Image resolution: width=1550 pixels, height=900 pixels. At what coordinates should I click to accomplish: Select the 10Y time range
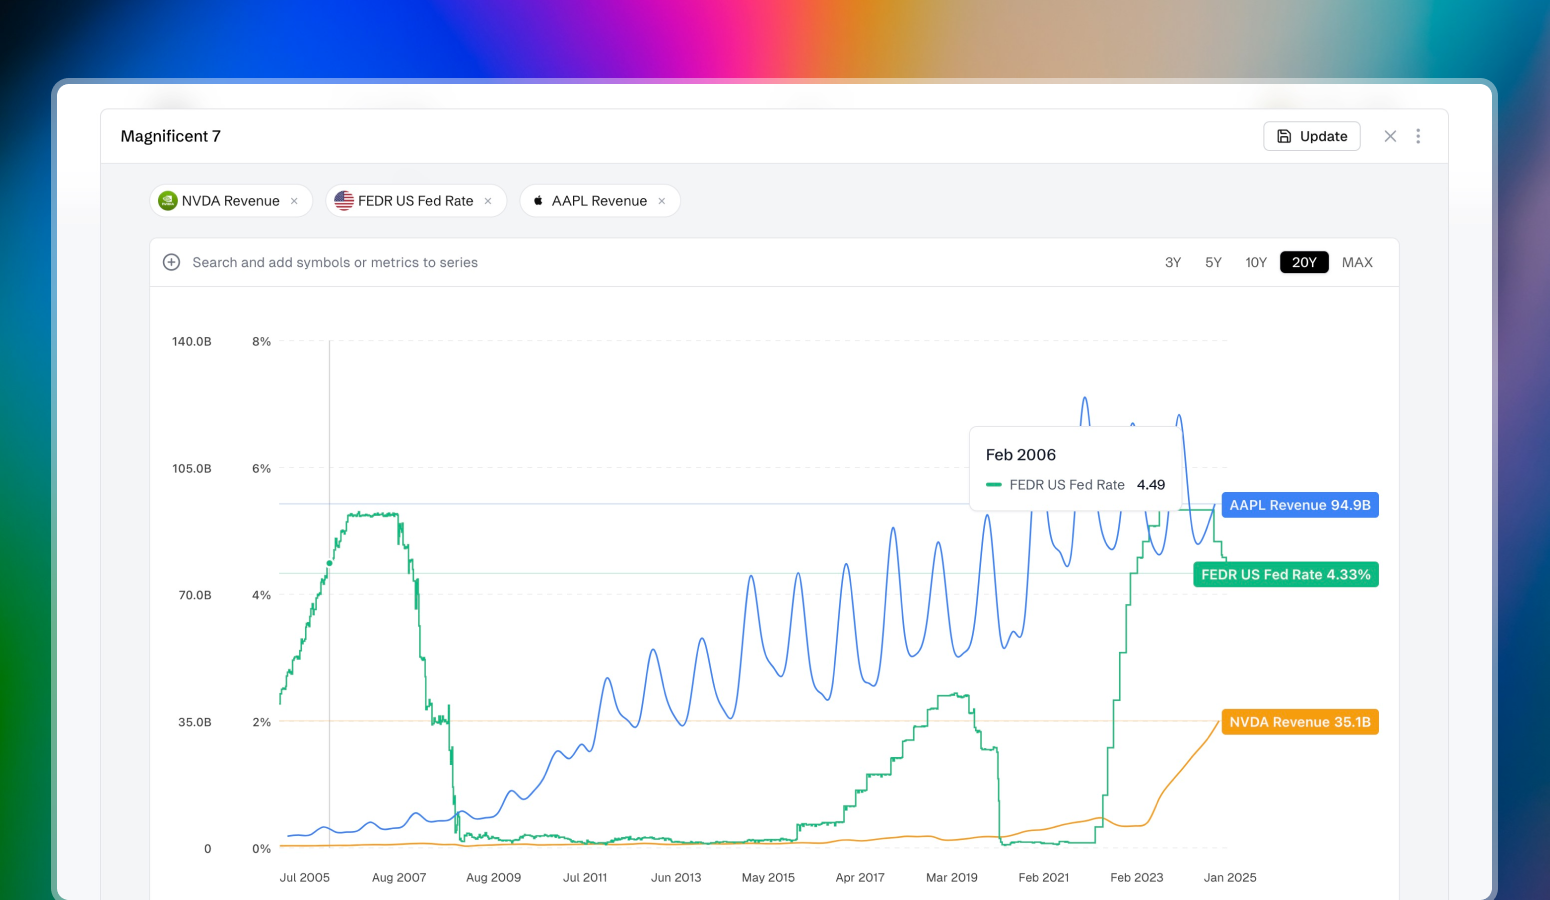[x=1256, y=263]
